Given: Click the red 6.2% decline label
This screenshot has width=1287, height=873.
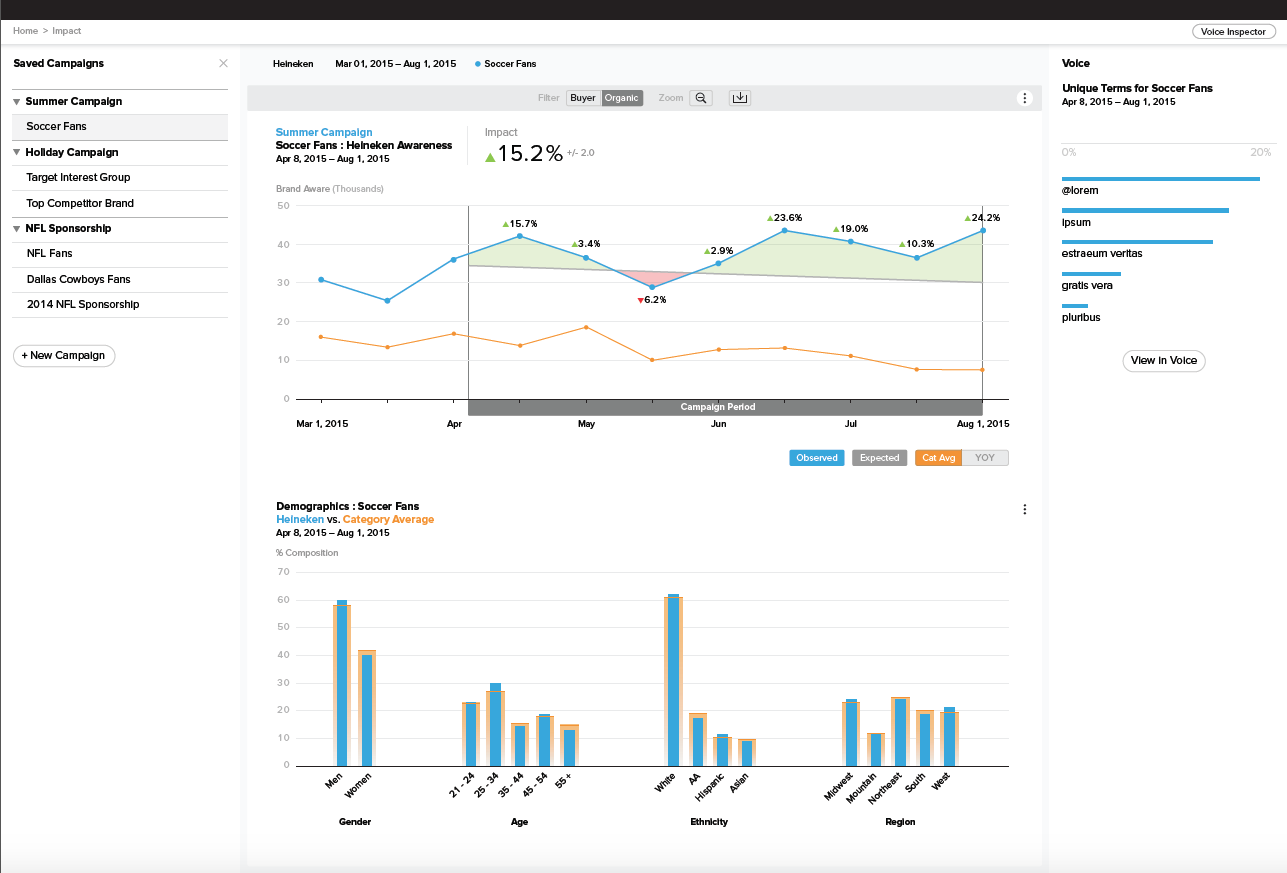Looking at the screenshot, I should 652,300.
